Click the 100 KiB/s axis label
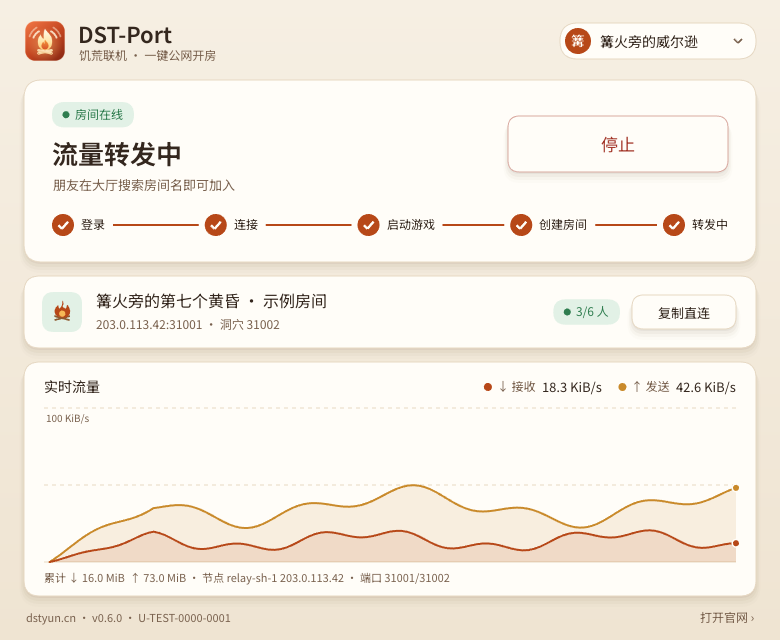780x640 pixels. [68, 419]
